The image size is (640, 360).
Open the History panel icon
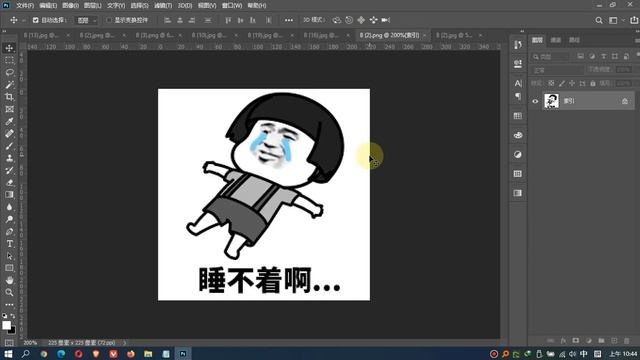point(518,45)
